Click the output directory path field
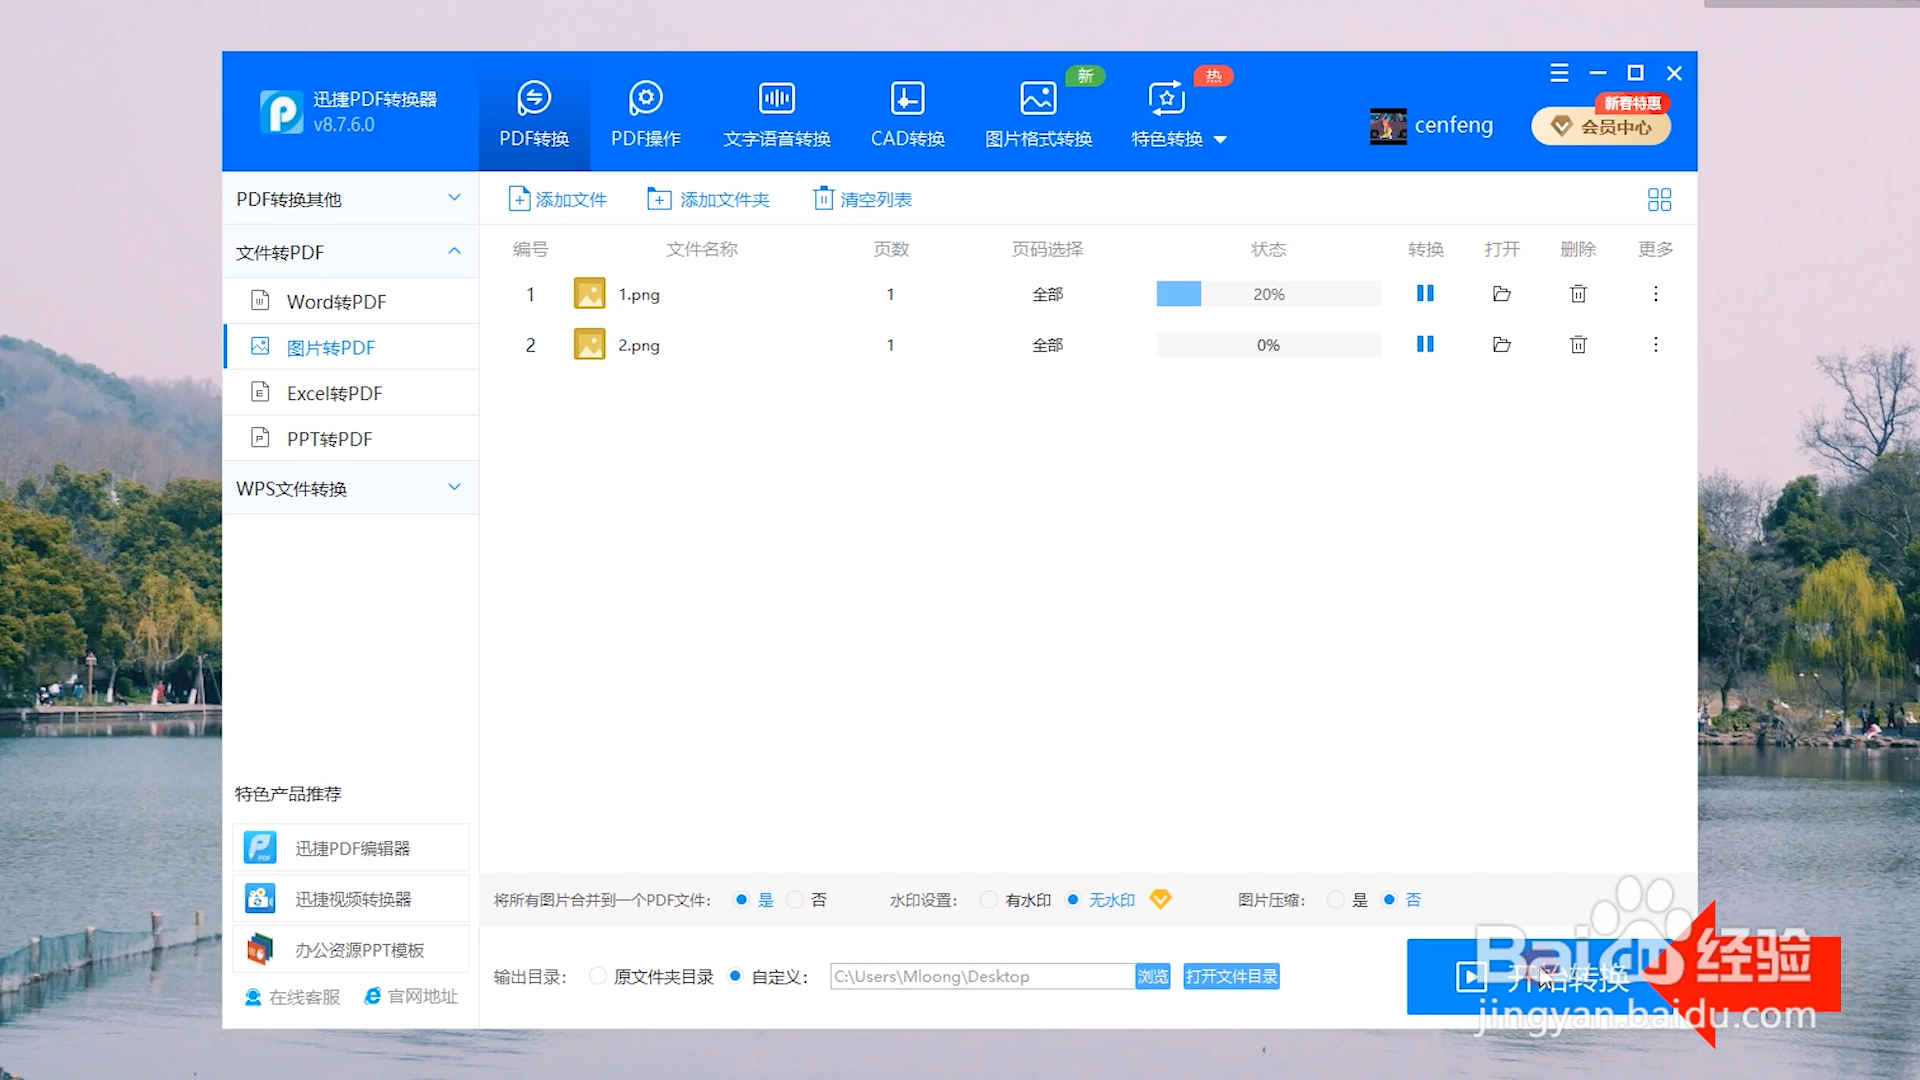 (980, 976)
